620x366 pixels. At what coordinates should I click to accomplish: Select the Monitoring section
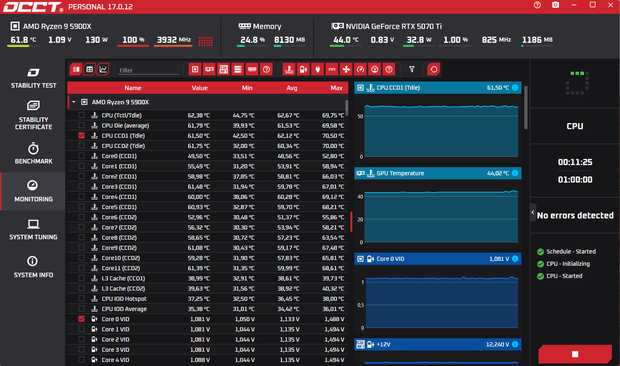point(33,191)
